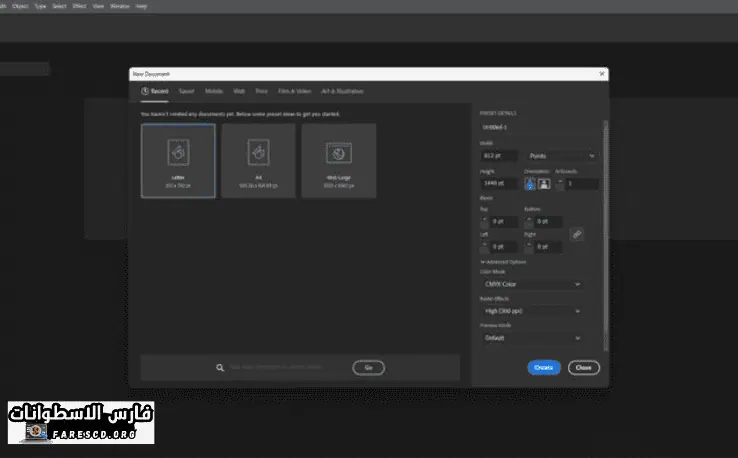This screenshot has height=458, width=738.
Task: Set landscape orientation
Action: click(544, 184)
